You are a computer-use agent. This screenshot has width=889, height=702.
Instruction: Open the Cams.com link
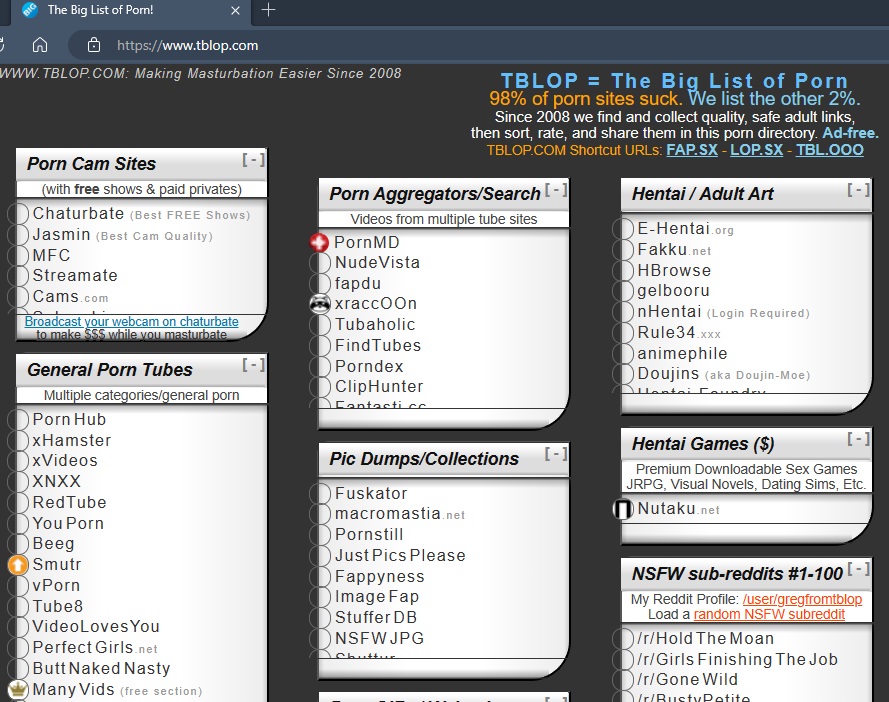pos(70,297)
